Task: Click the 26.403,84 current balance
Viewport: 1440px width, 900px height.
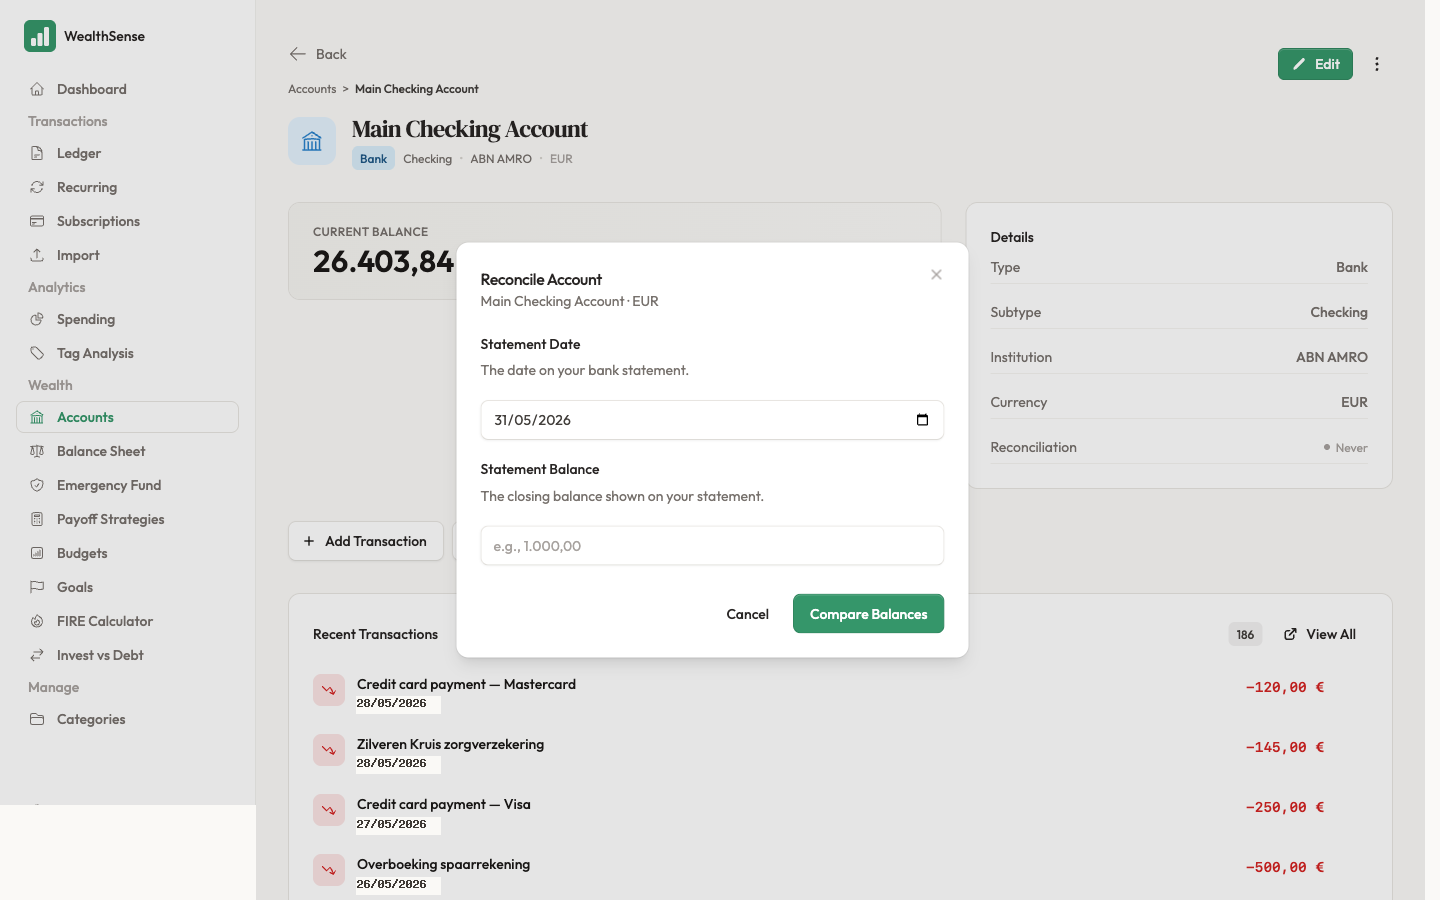Action: pos(384,262)
